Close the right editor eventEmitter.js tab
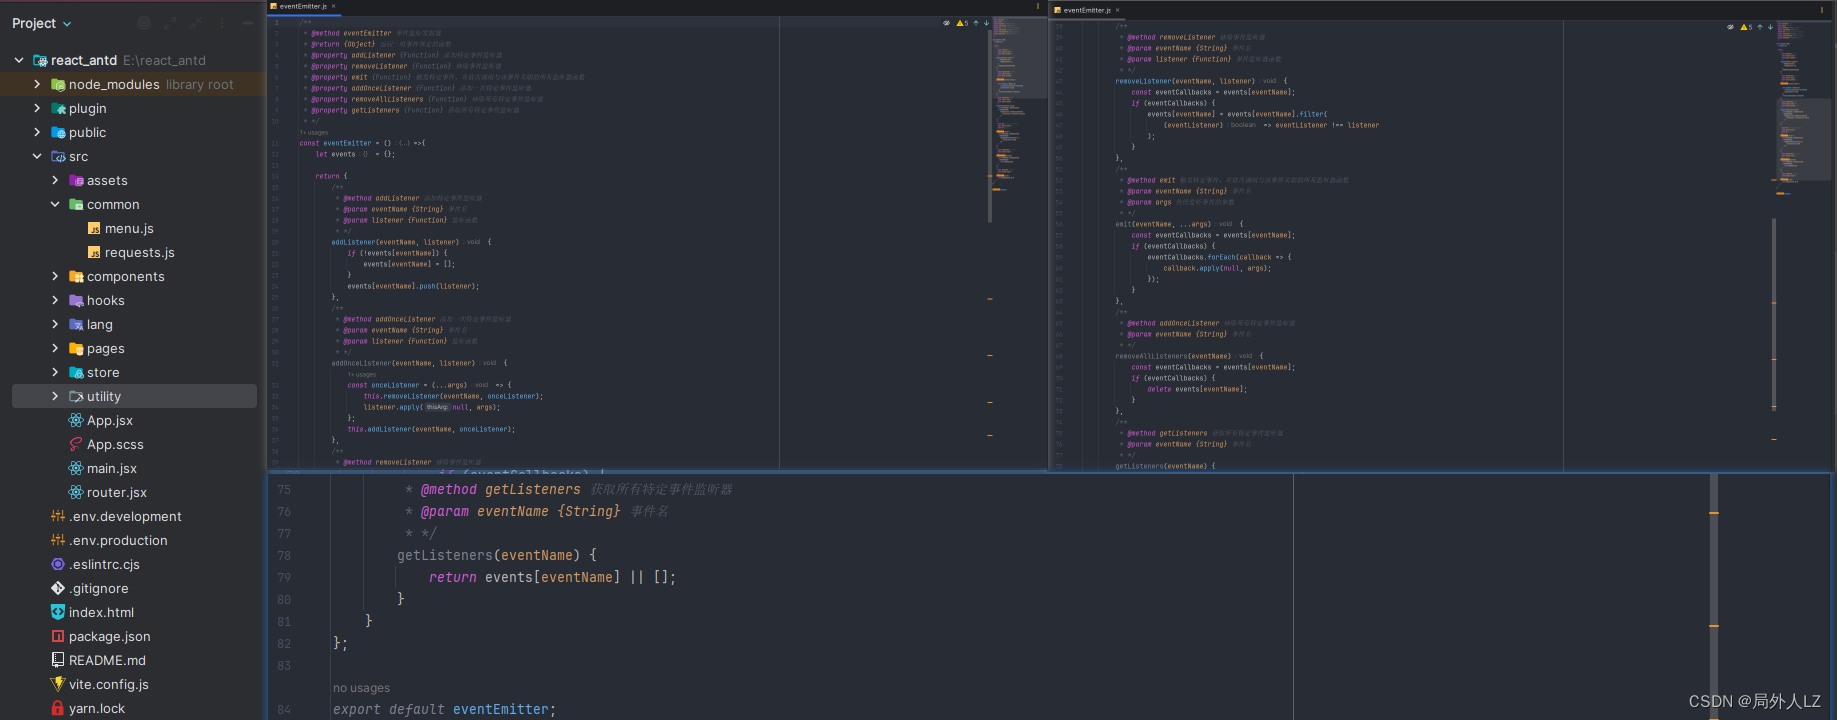 [1117, 10]
